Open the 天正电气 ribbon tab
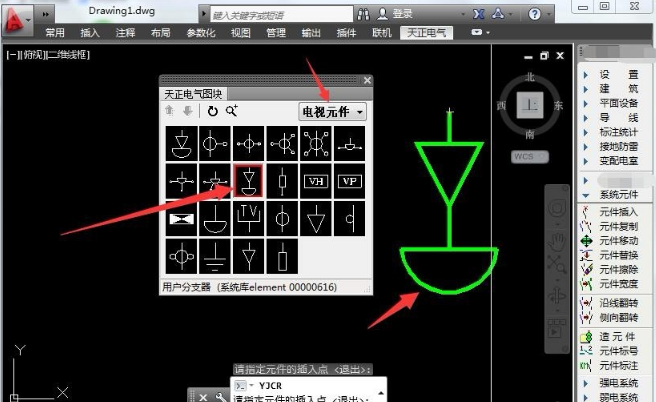 point(426,33)
